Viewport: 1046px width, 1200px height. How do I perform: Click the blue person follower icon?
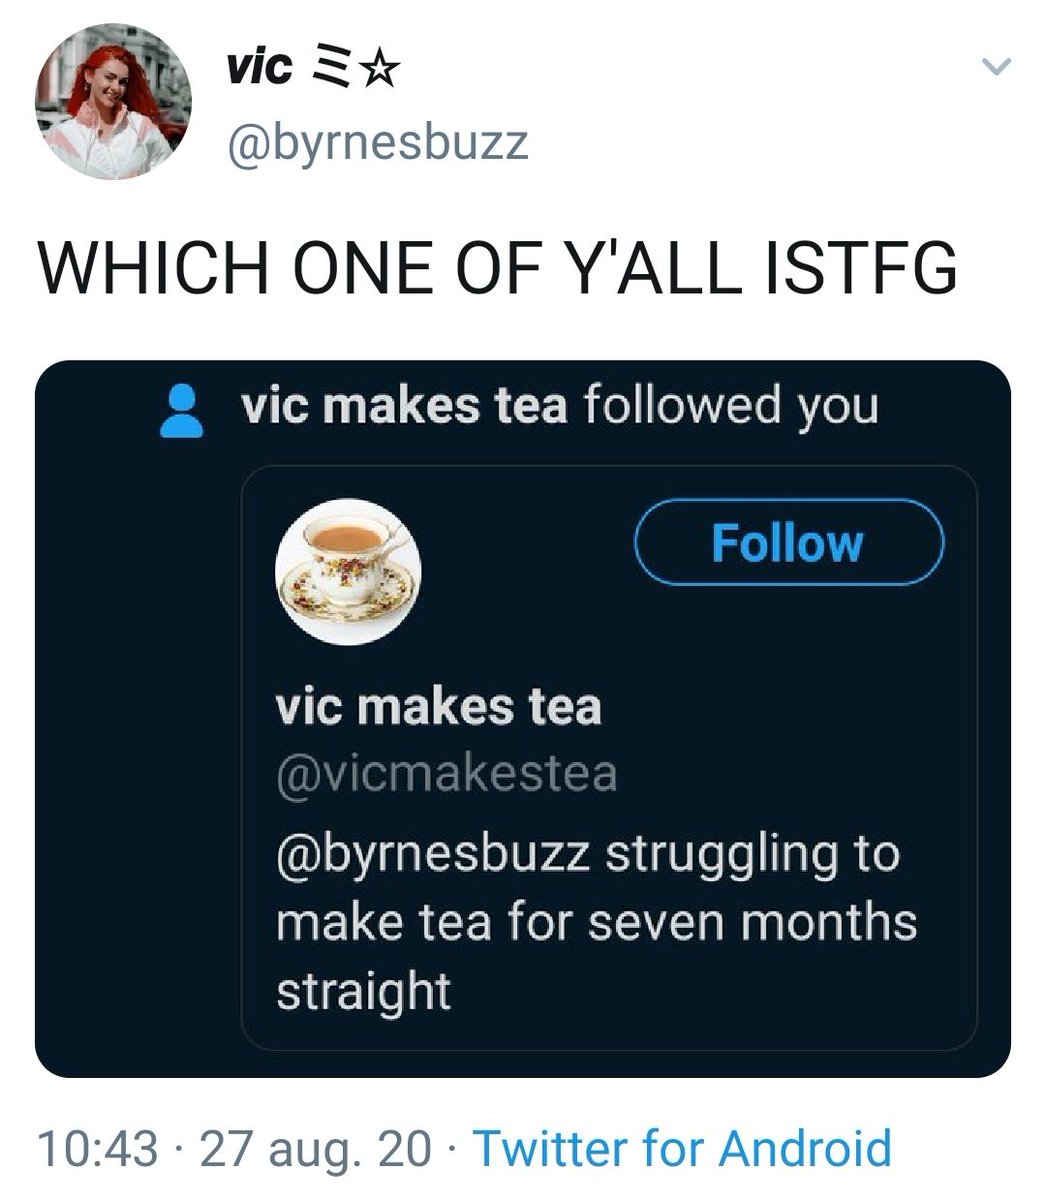[182, 412]
